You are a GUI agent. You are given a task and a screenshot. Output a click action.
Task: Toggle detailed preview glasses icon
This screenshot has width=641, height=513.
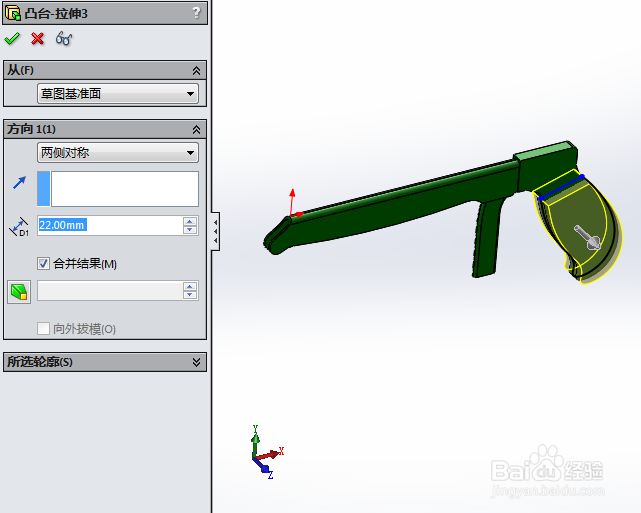pos(64,39)
